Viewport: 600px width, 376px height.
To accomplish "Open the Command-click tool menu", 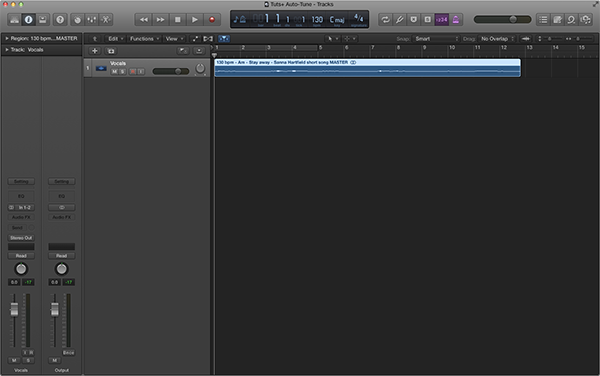I will 350,39.
